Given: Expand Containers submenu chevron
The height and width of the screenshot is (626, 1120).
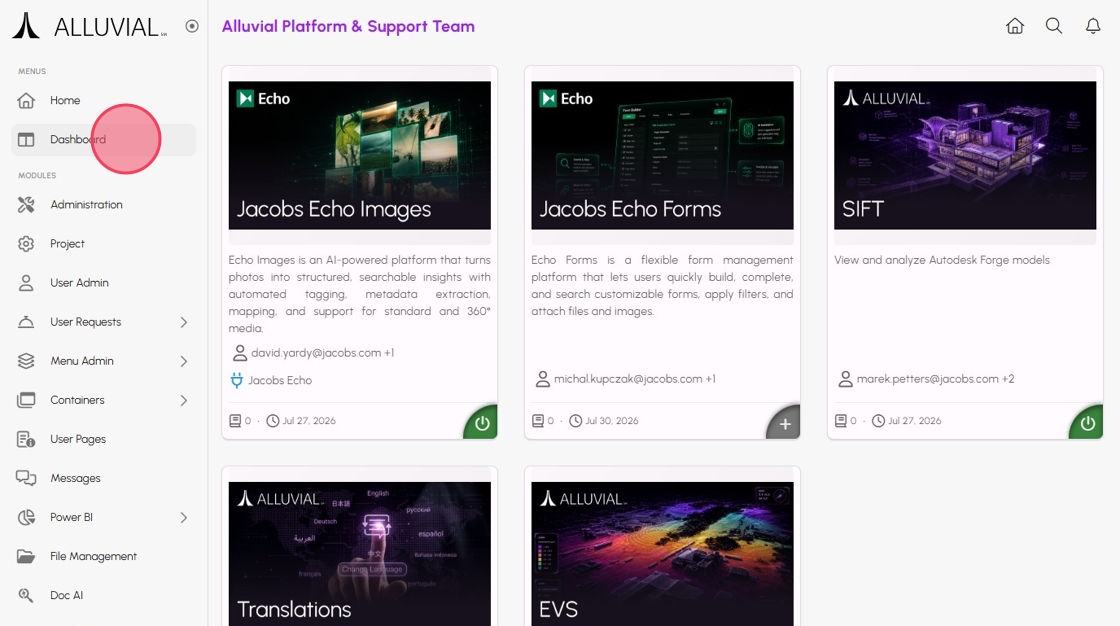Looking at the screenshot, I should [x=184, y=400].
